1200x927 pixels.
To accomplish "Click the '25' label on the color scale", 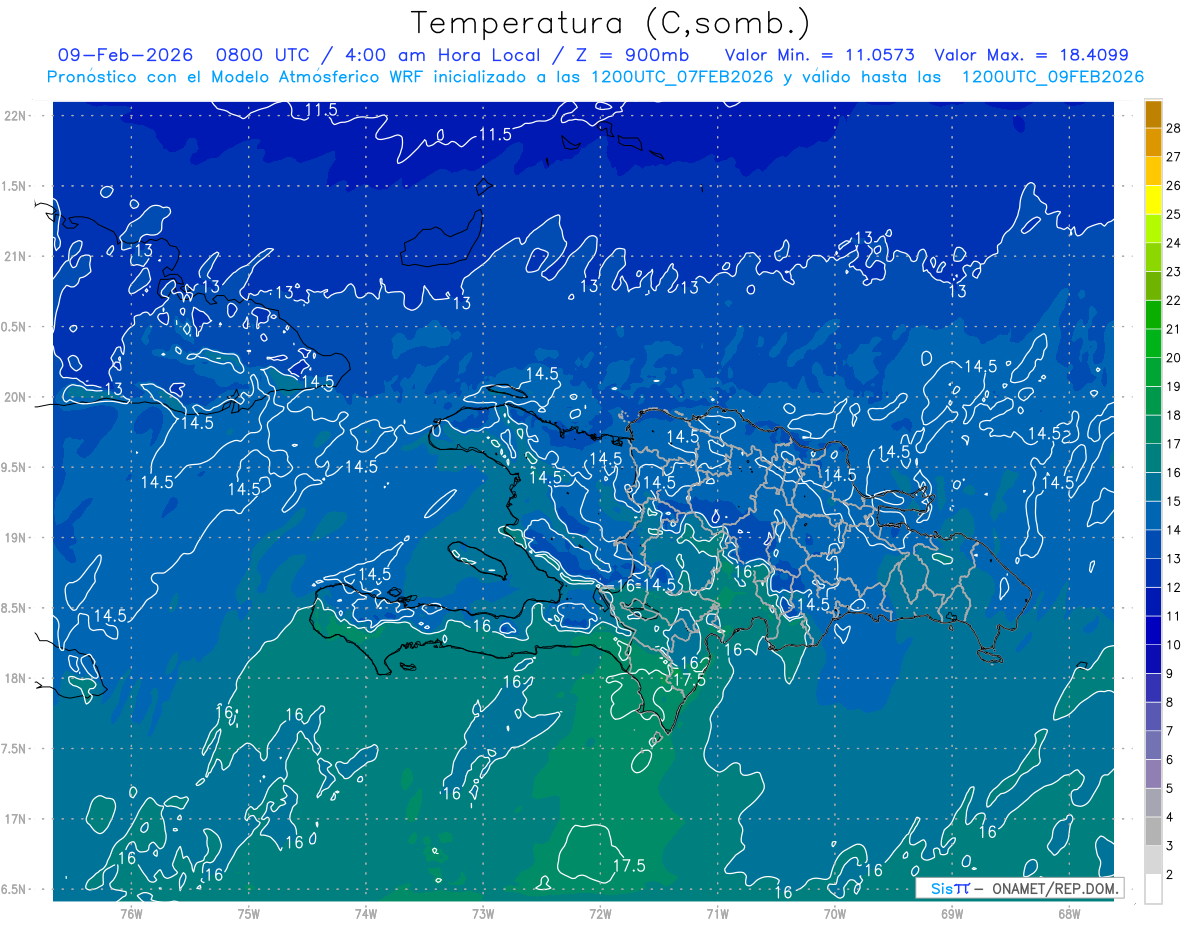I will click(x=1173, y=214).
